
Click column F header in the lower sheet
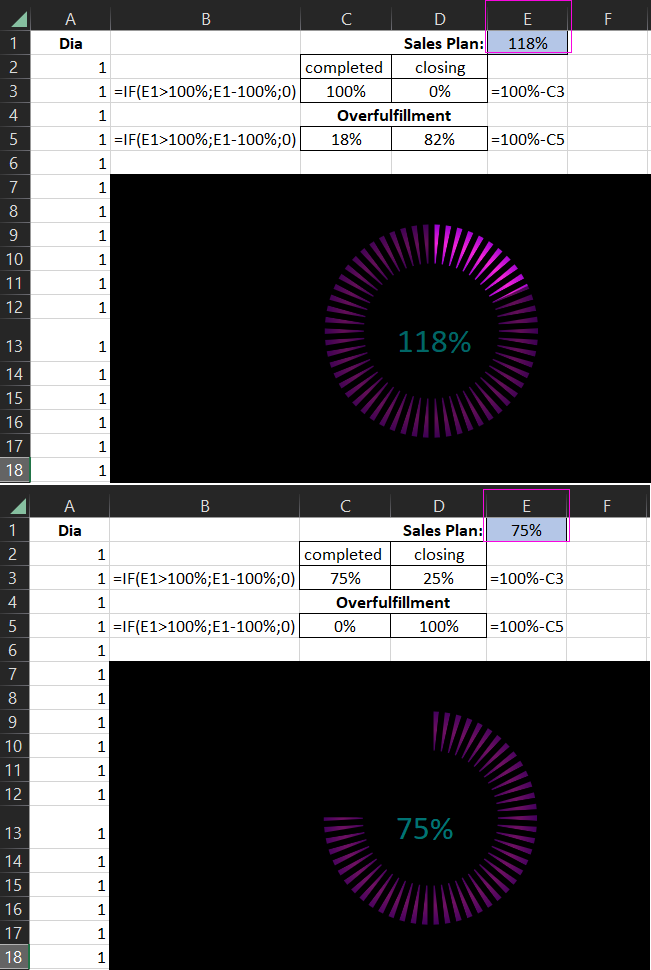pyautogui.click(x=607, y=506)
